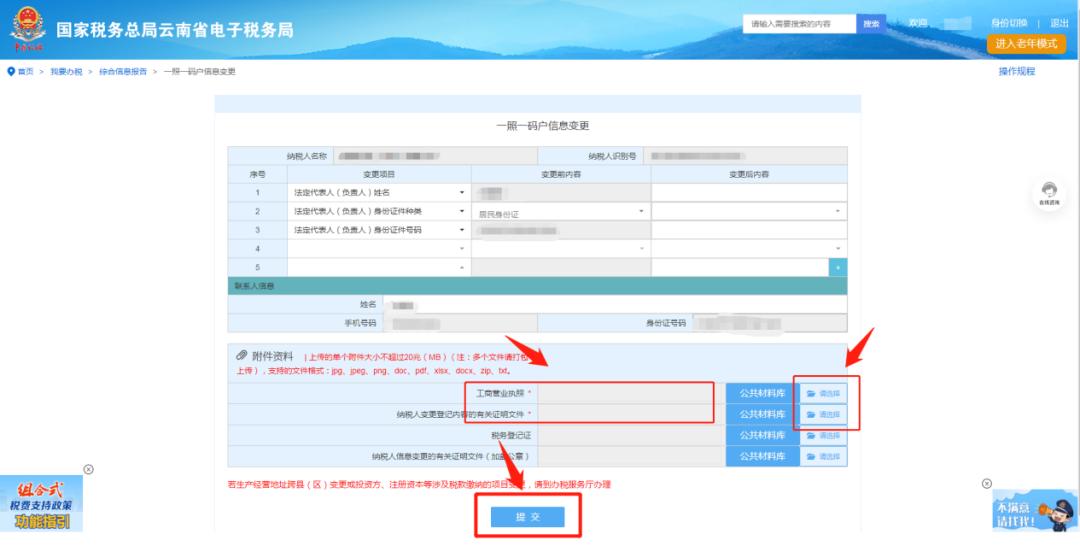Open the 不满意请找我 feedback banner
Viewport: 1080px width, 546px height.
(1035, 510)
